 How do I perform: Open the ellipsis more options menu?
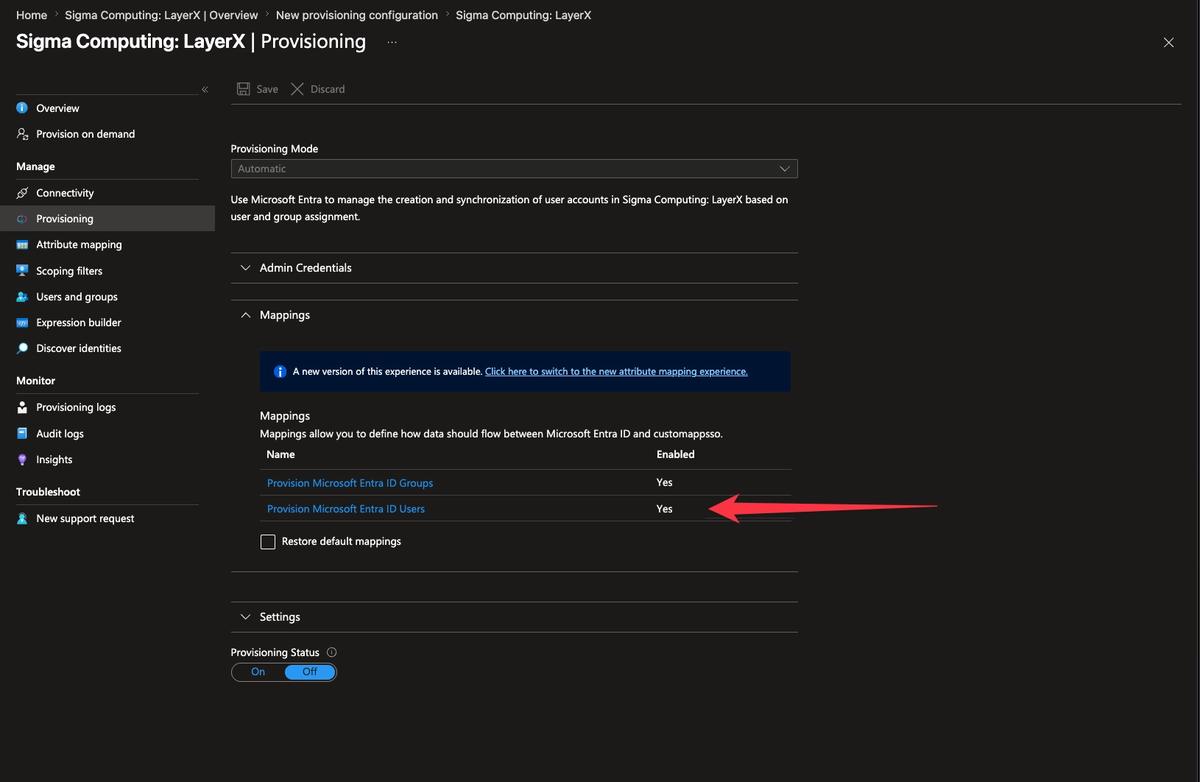coord(392,42)
